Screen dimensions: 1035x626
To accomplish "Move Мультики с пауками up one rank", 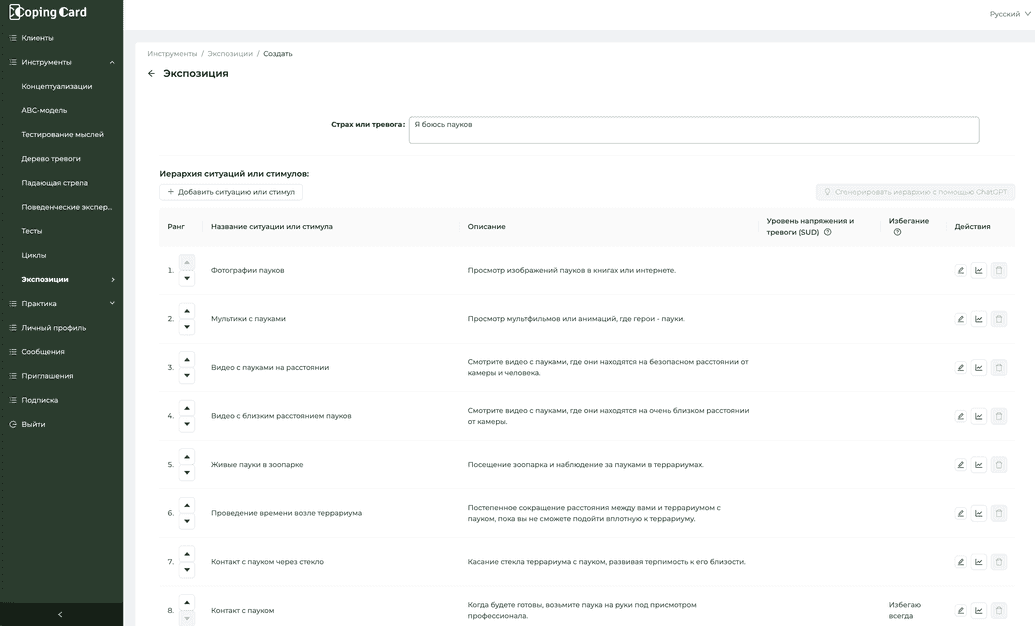I will (187, 311).
